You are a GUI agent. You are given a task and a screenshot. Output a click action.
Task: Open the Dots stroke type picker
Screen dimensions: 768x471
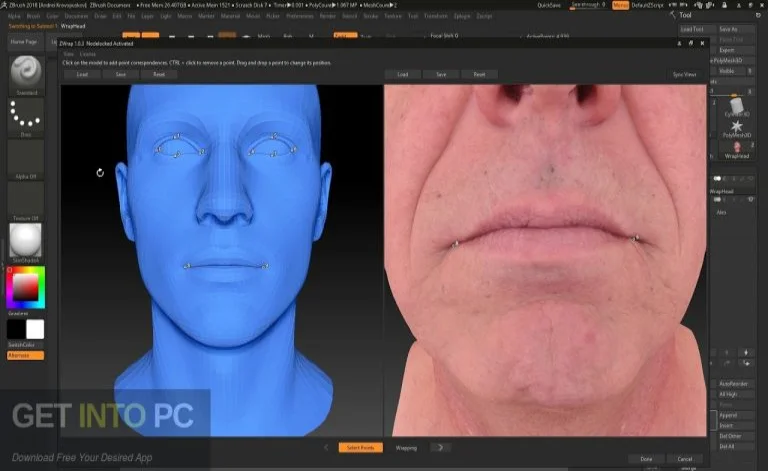click(x=25, y=115)
